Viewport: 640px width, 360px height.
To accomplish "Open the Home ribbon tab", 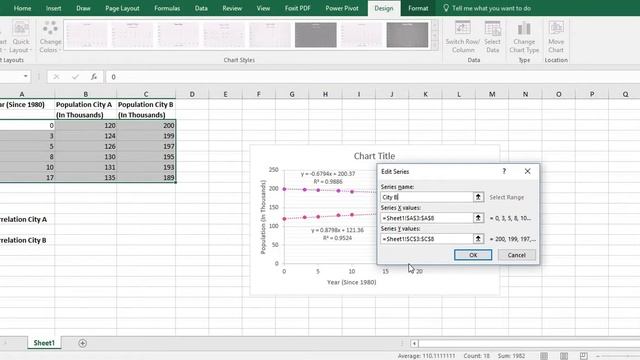I will [x=22, y=8].
